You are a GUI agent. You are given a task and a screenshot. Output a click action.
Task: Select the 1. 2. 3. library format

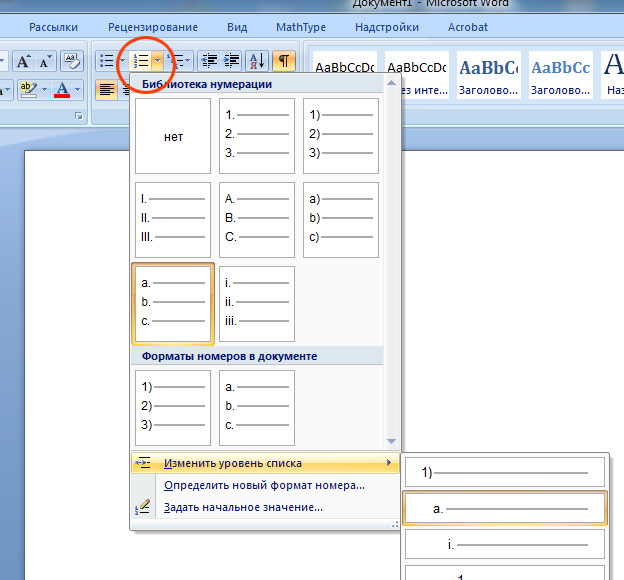(x=257, y=136)
